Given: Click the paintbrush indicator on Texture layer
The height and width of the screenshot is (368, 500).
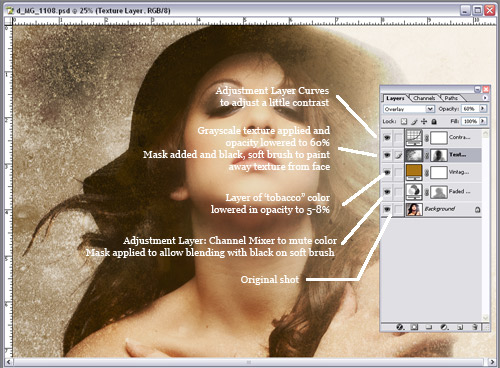Looking at the screenshot, I should pos(399,155).
